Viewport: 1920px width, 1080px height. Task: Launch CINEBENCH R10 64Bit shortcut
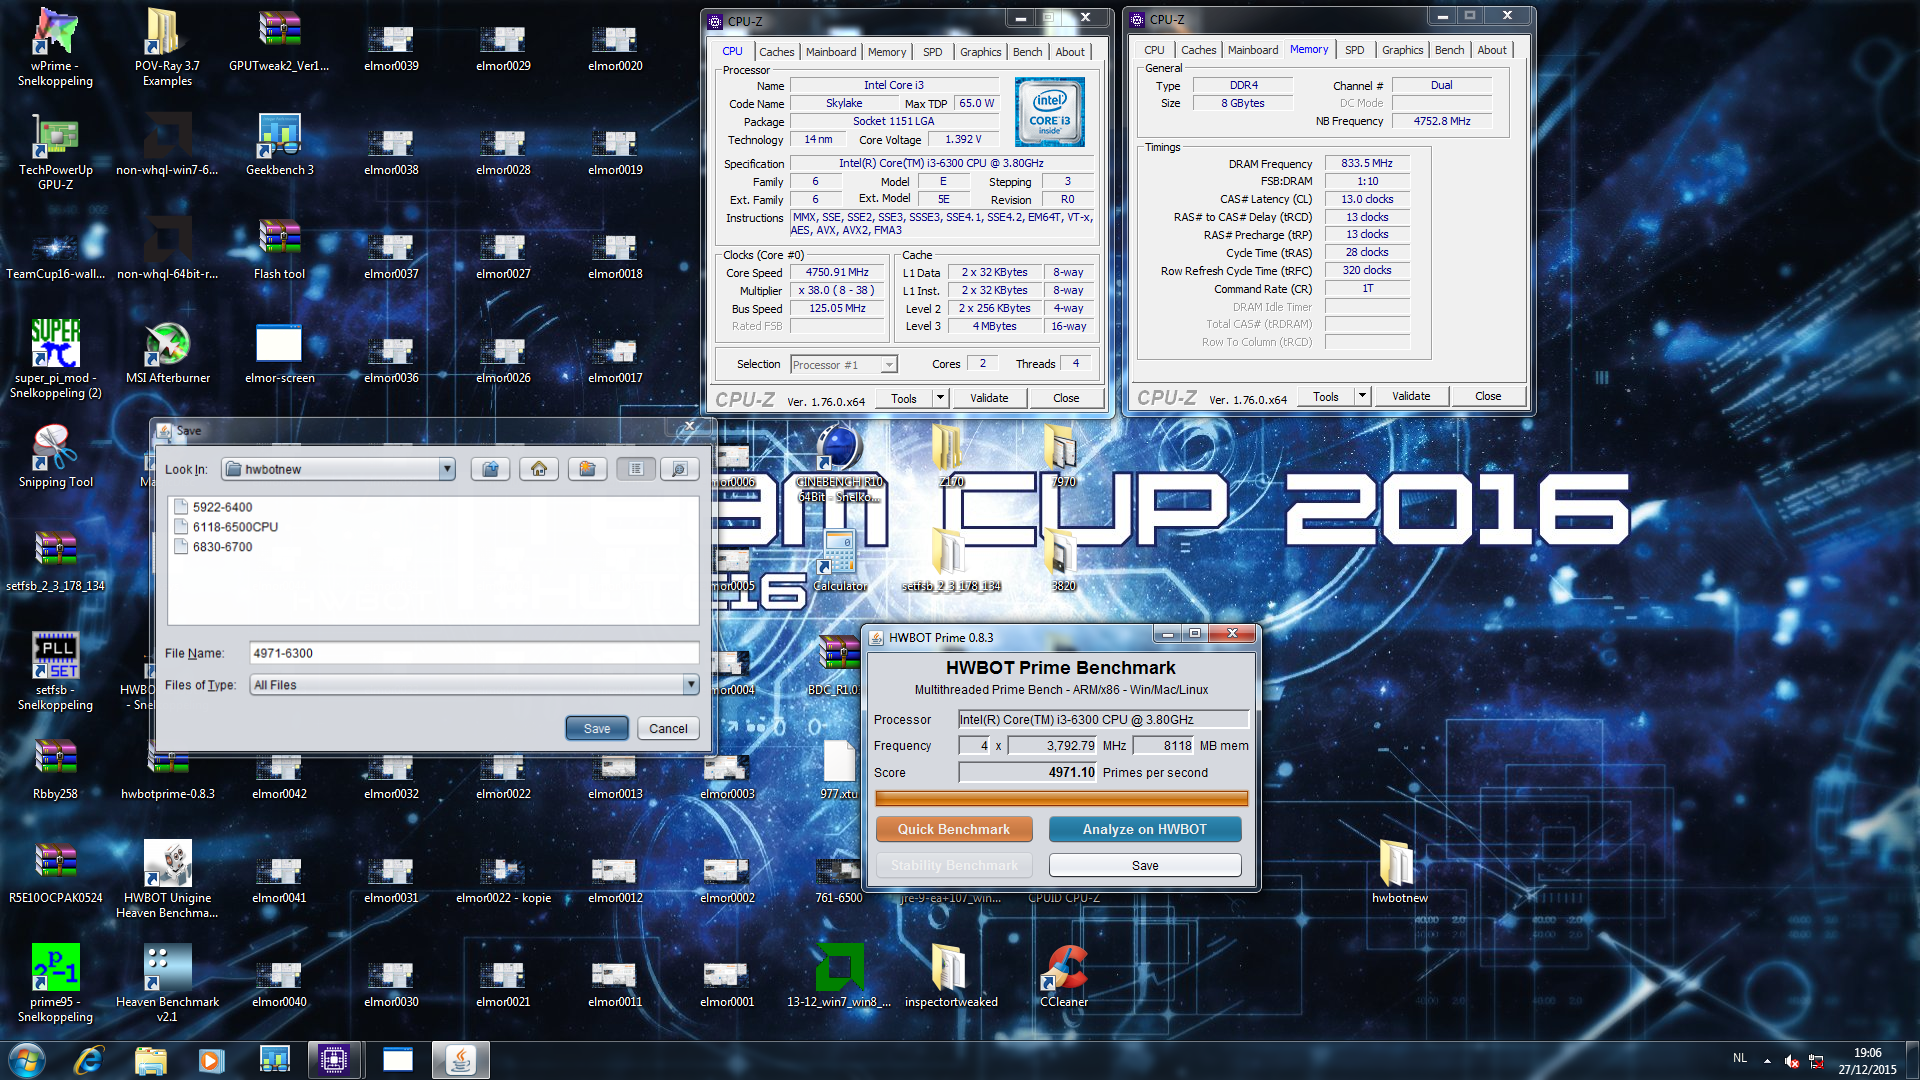tap(839, 463)
